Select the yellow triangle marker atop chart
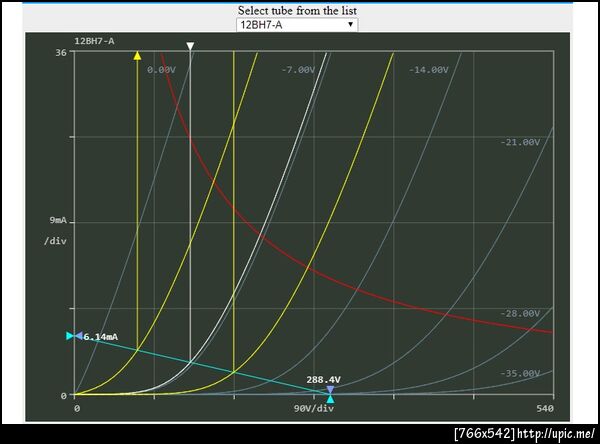600x444 pixels. click(x=137, y=56)
